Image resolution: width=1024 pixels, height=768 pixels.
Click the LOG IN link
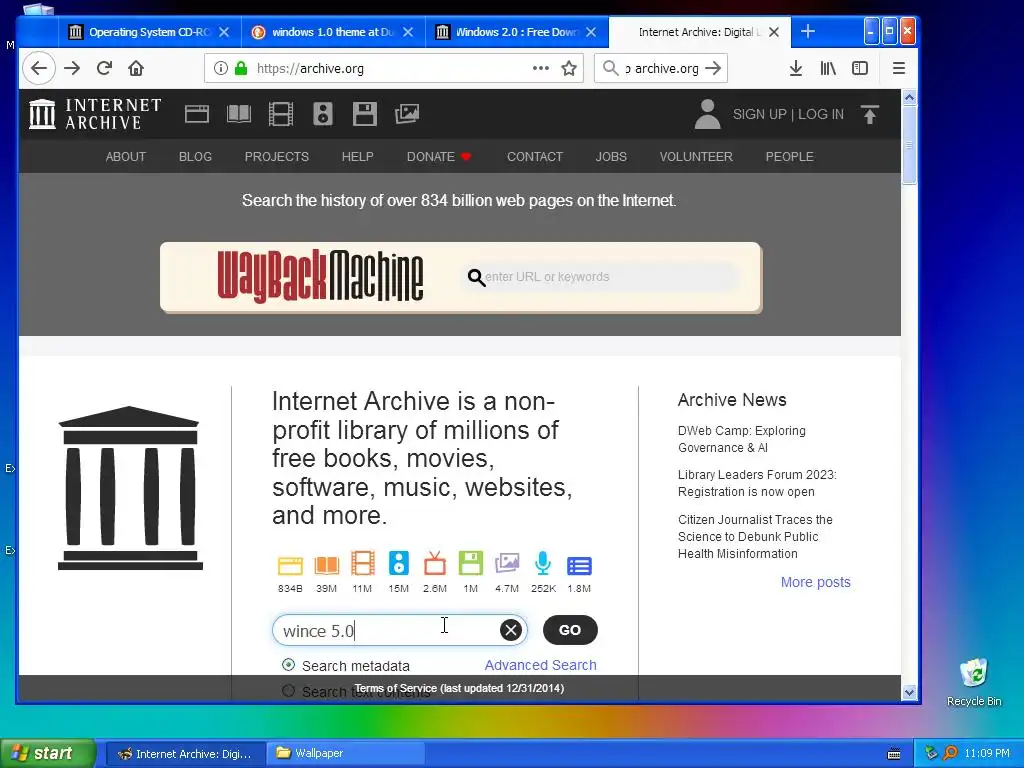click(x=821, y=114)
